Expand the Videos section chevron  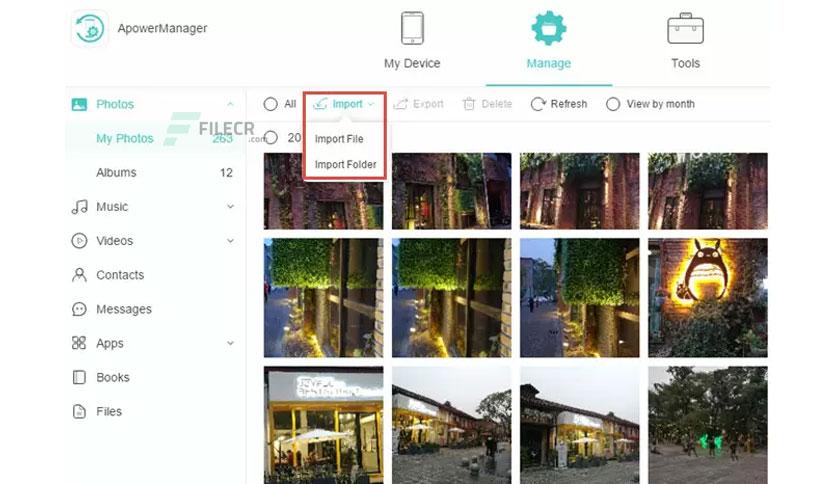[230, 241]
